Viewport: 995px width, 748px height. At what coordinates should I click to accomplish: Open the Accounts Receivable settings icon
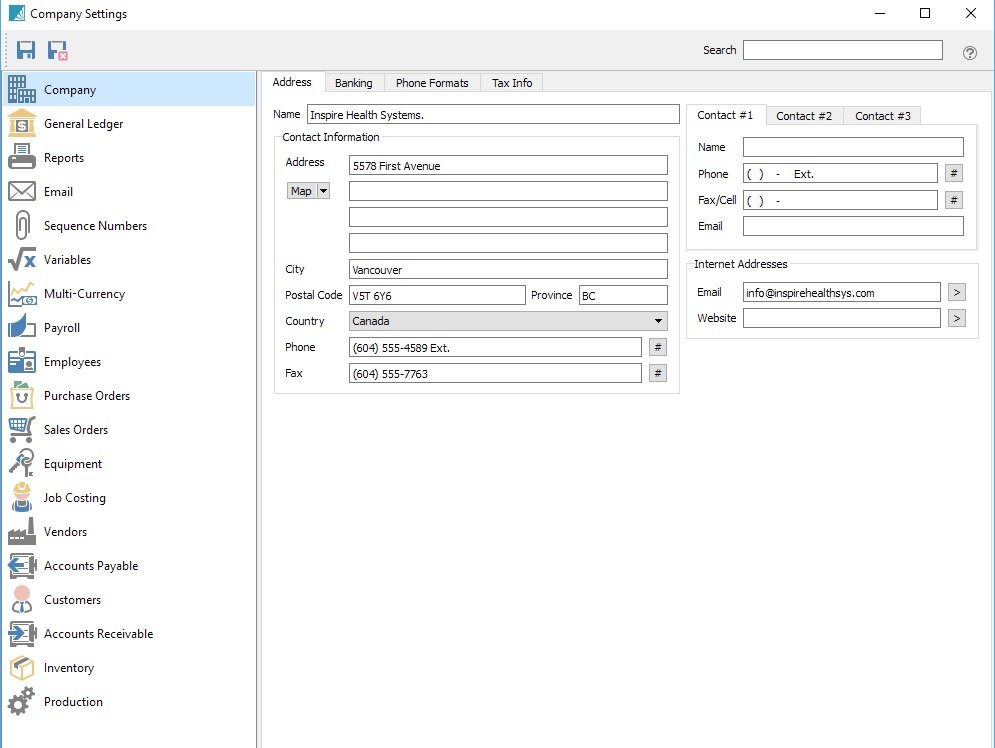(x=21, y=633)
